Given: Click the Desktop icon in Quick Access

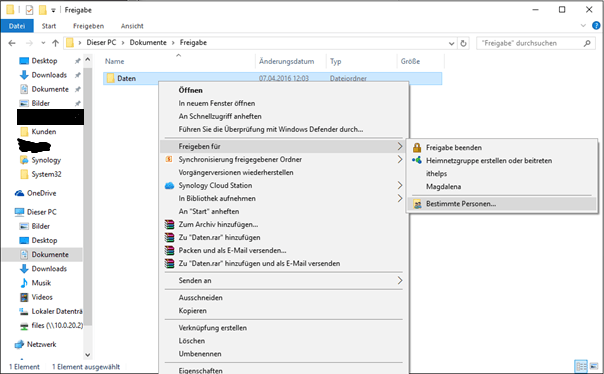Looking at the screenshot, I should pyautogui.click(x=24, y=61).
